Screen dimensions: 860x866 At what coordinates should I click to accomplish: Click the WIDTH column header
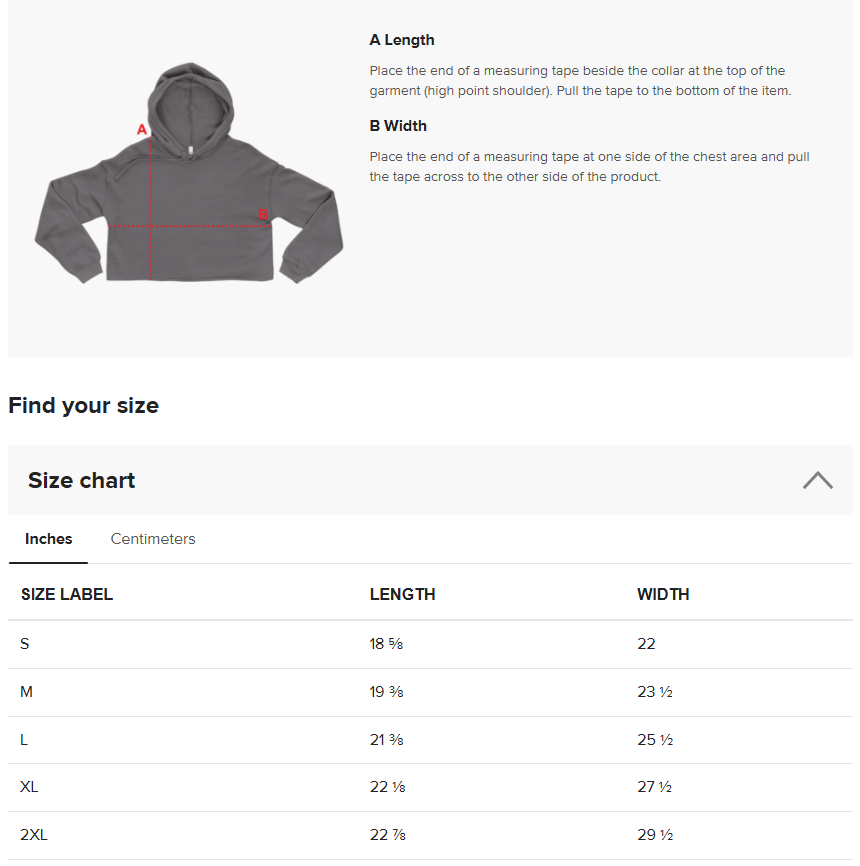[663, 594]
